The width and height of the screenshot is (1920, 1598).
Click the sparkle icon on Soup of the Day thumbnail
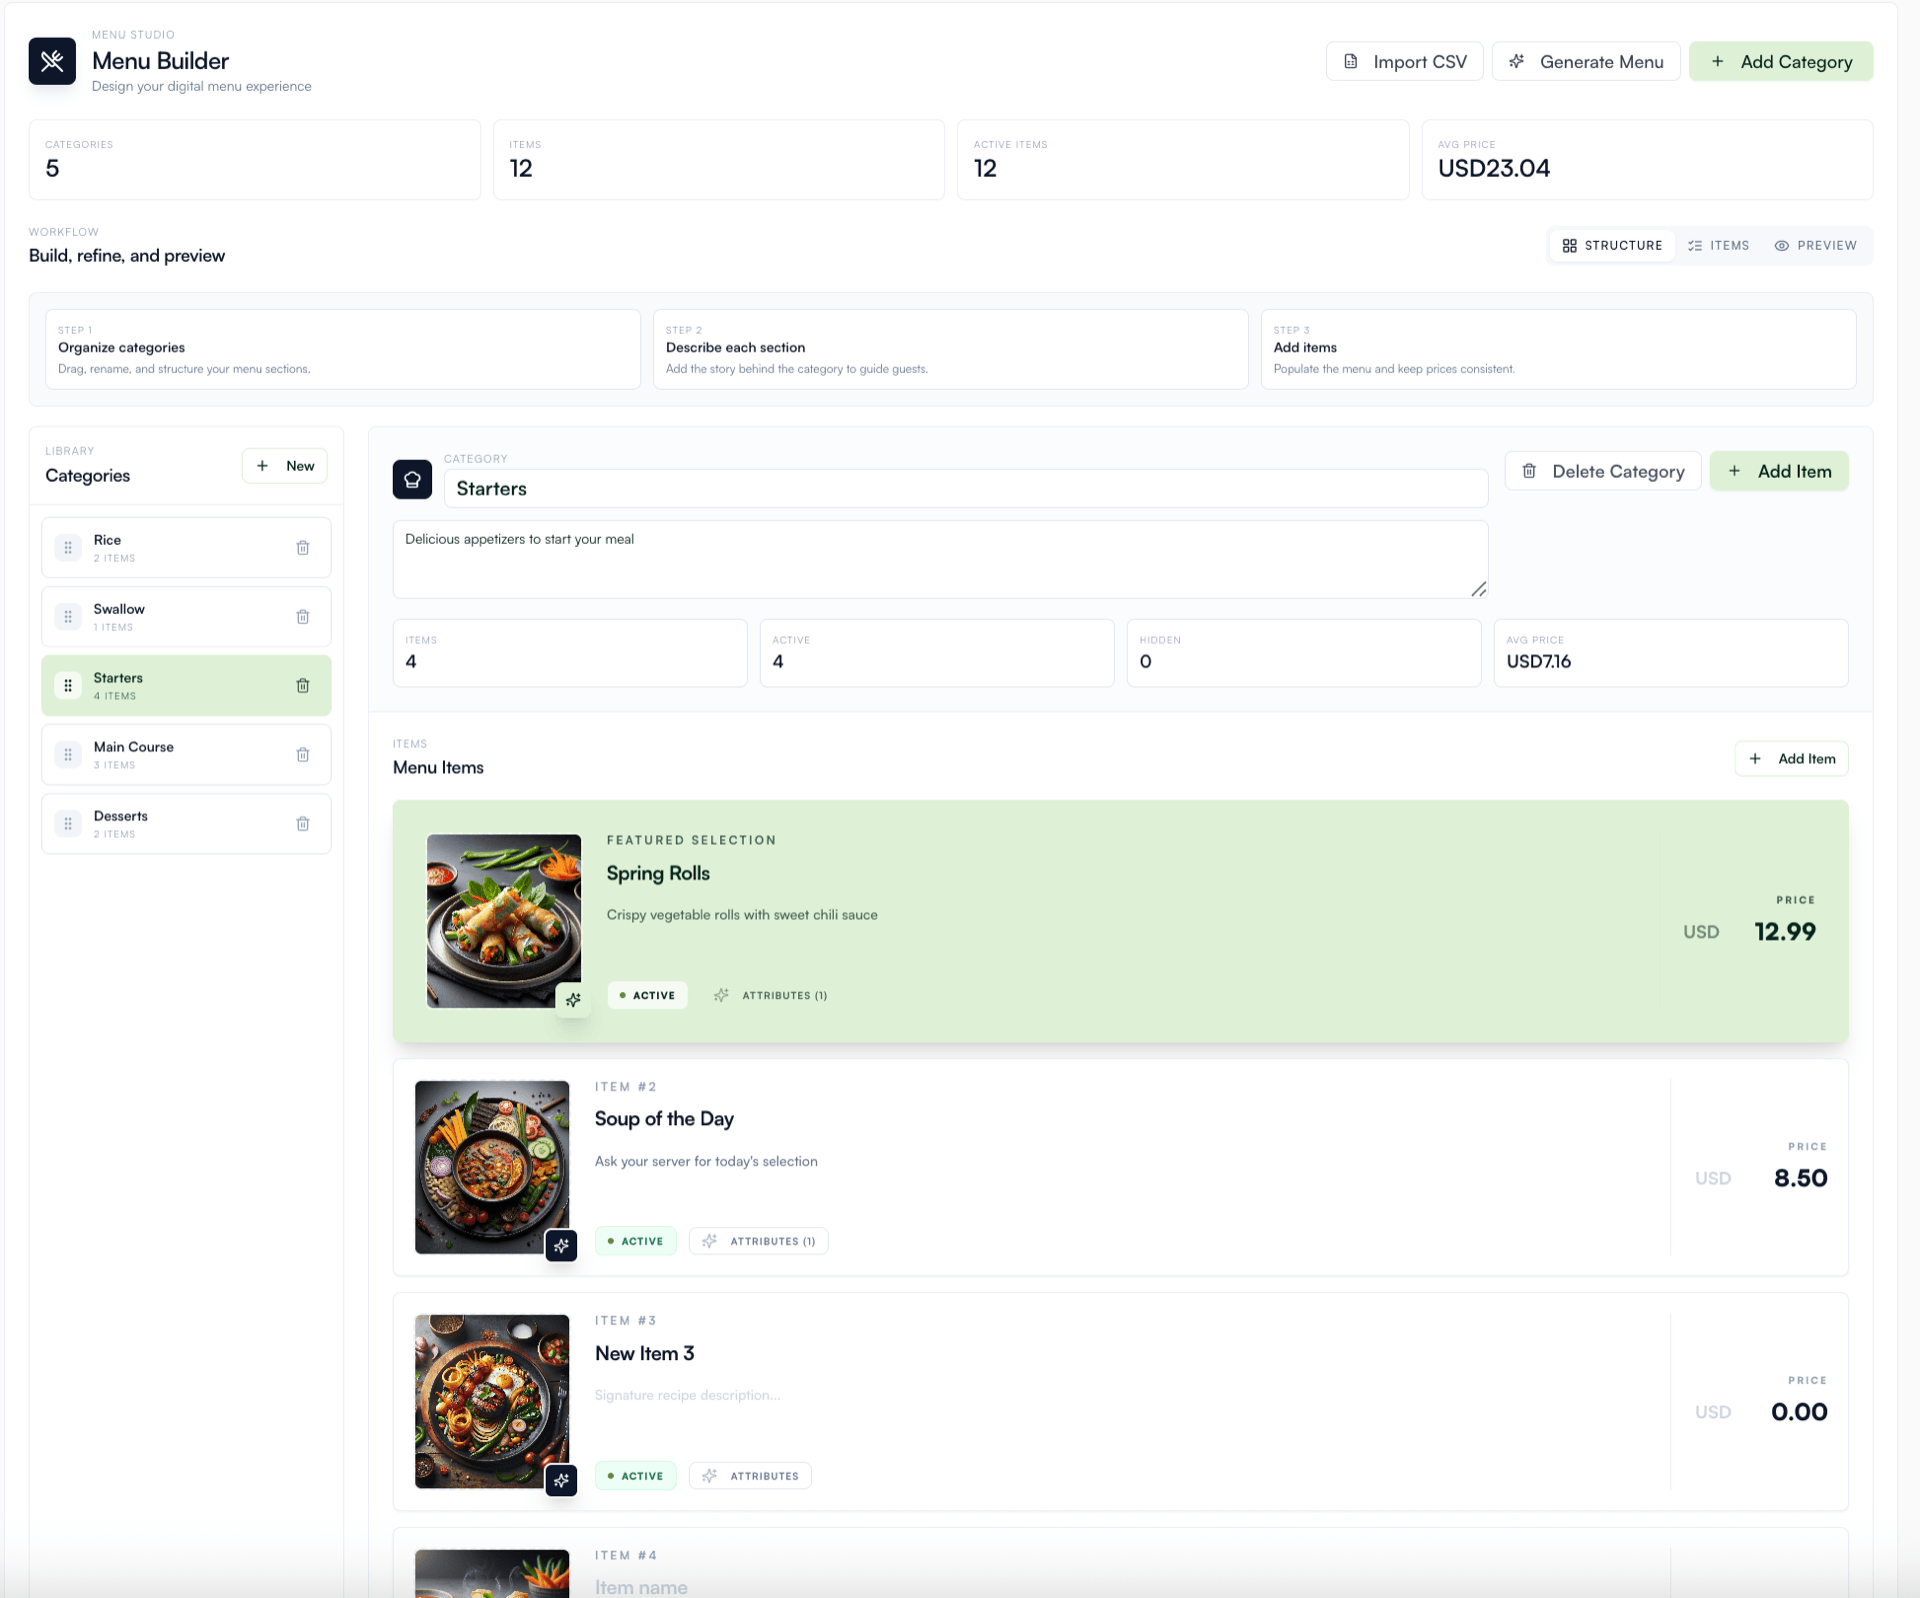tap(562, 1246)
